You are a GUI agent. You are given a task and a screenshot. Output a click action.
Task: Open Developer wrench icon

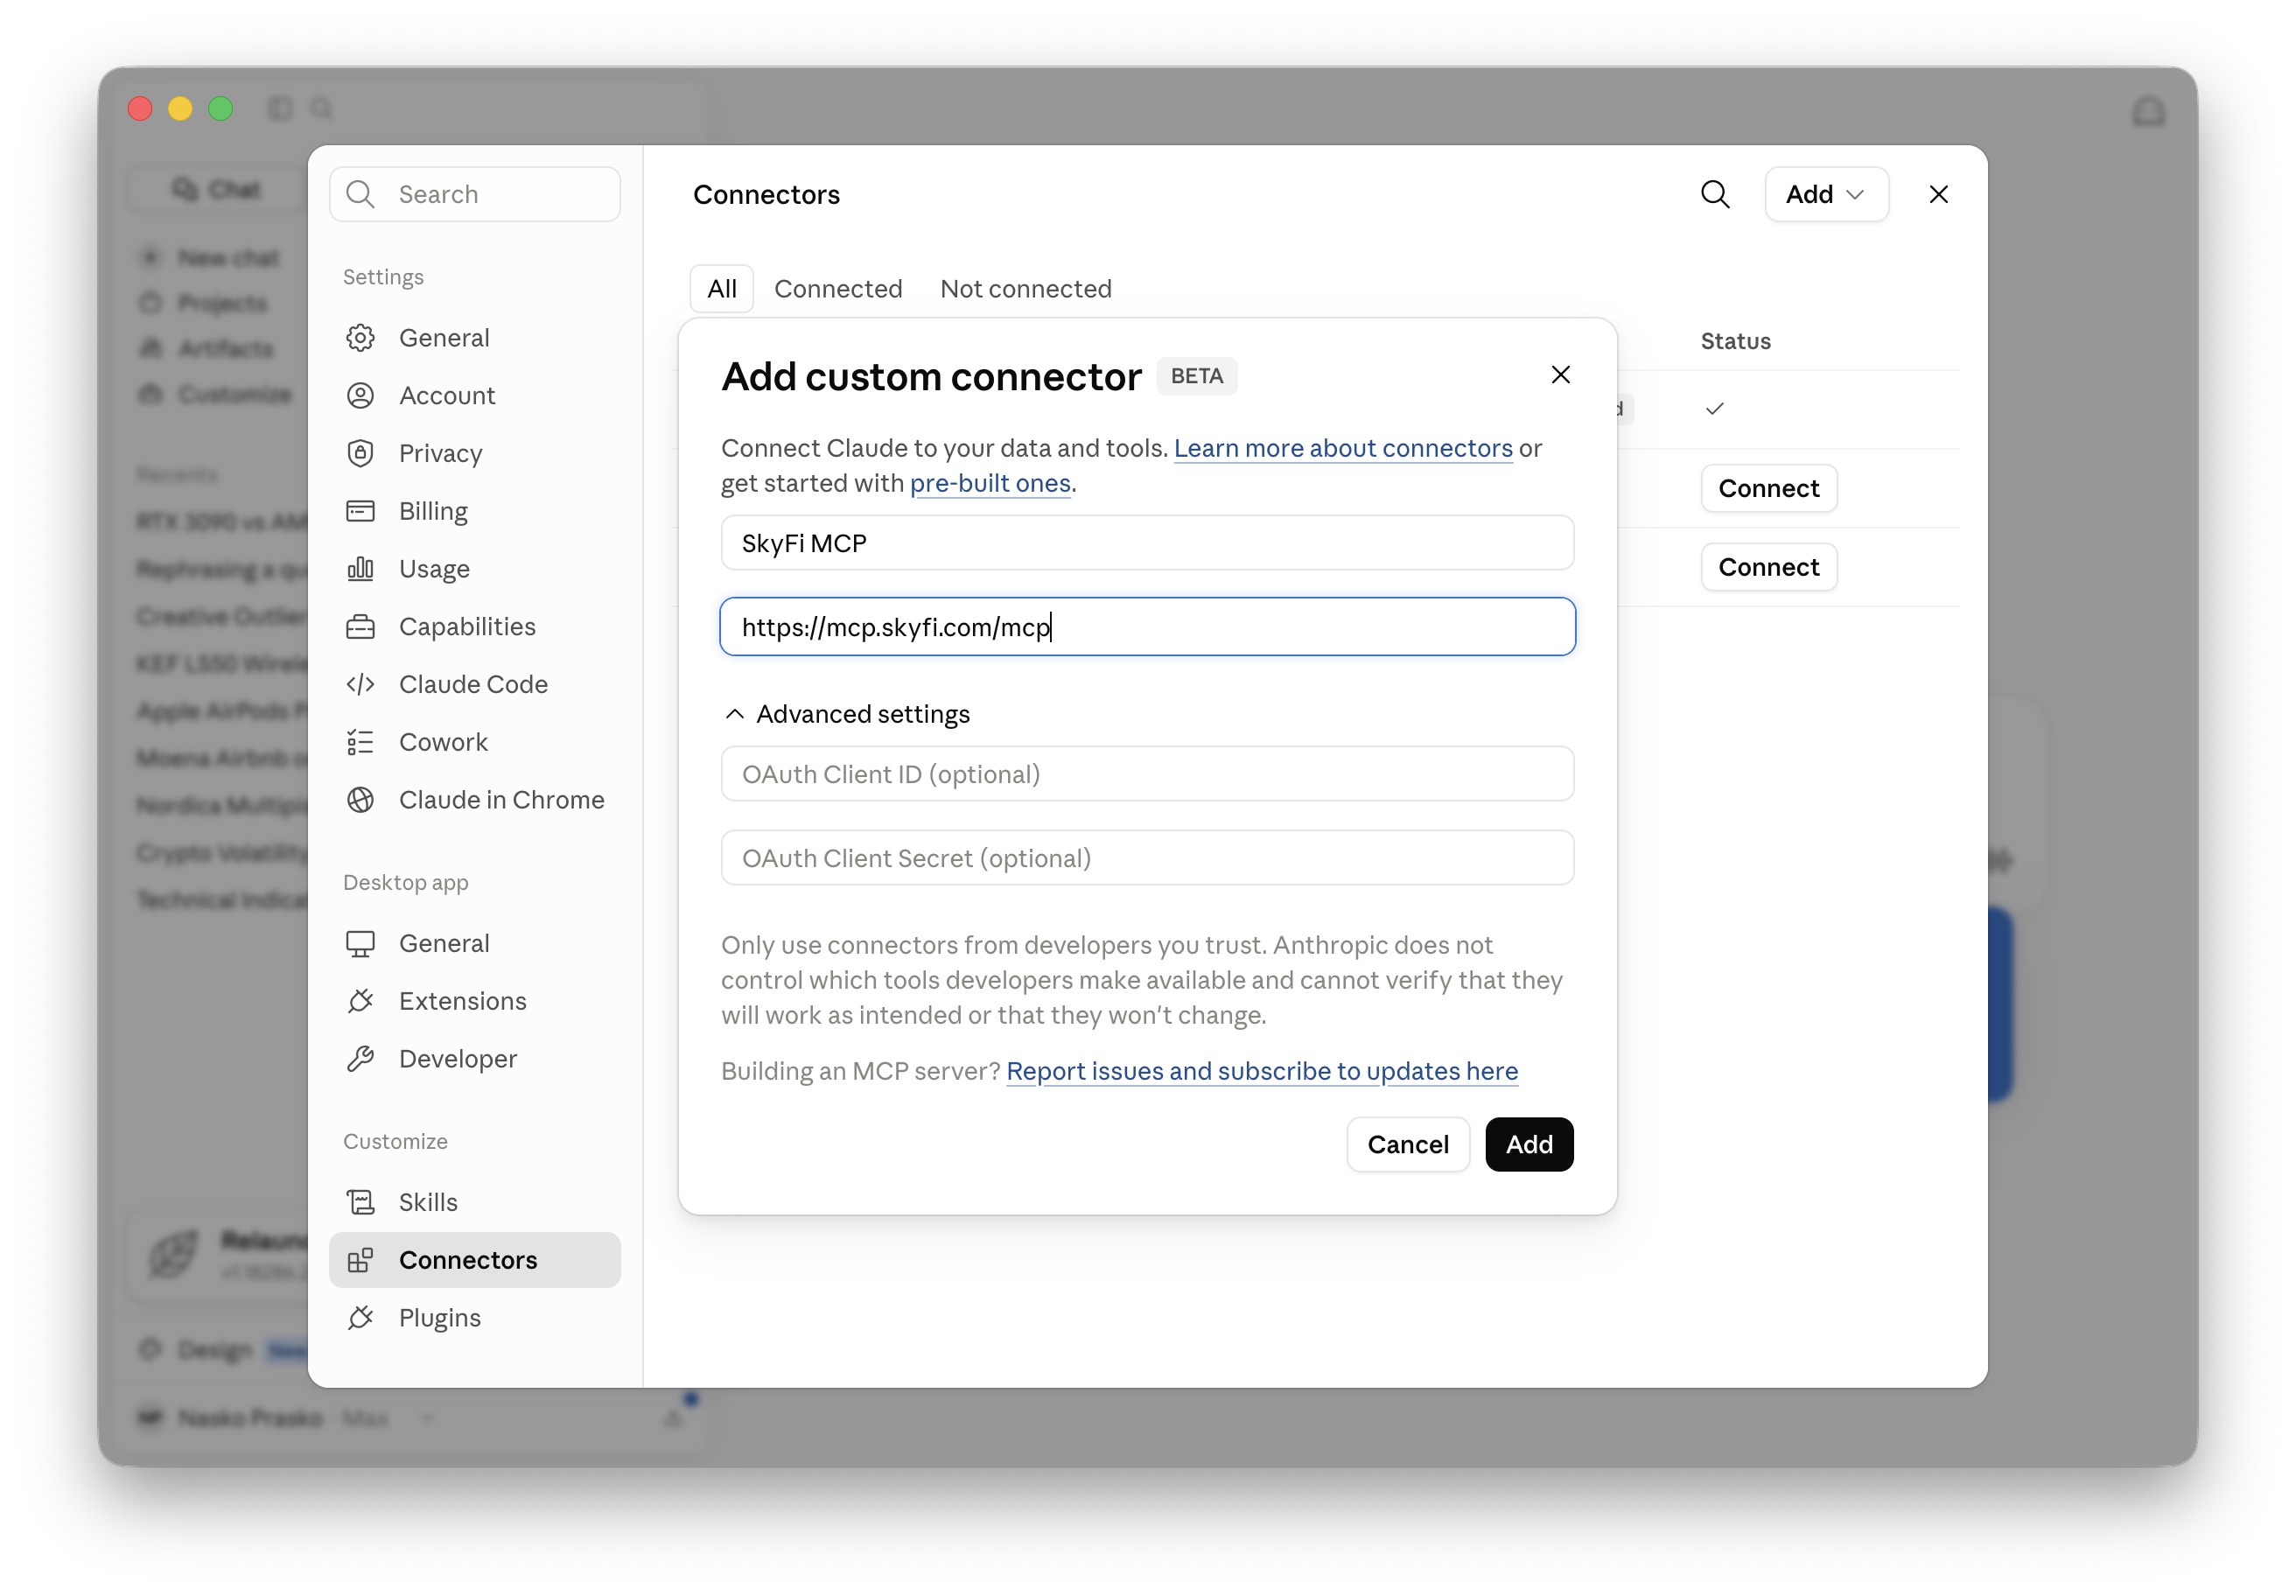[x=360, y=1059]
